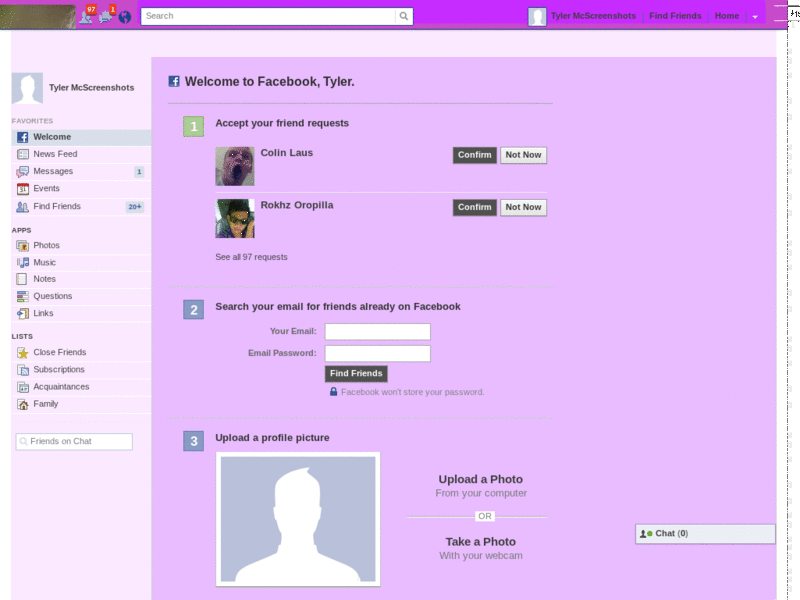Click Friends on Chat search field
Screen dimensions: 800x600
pos(74,441)
